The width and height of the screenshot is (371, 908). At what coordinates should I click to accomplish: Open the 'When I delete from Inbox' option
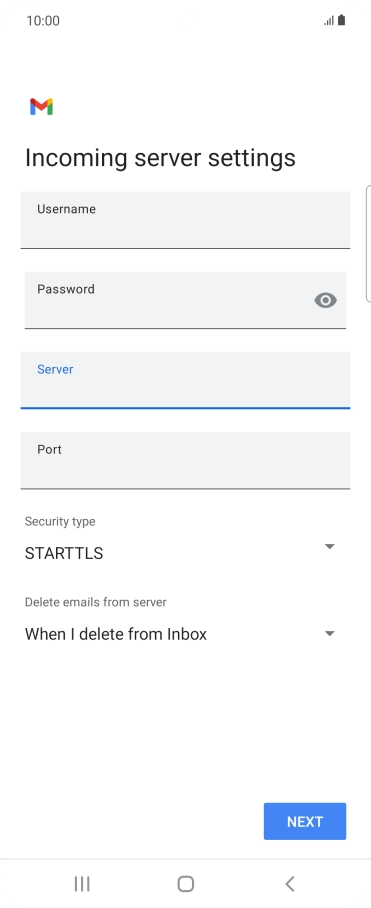coord(116,634)
